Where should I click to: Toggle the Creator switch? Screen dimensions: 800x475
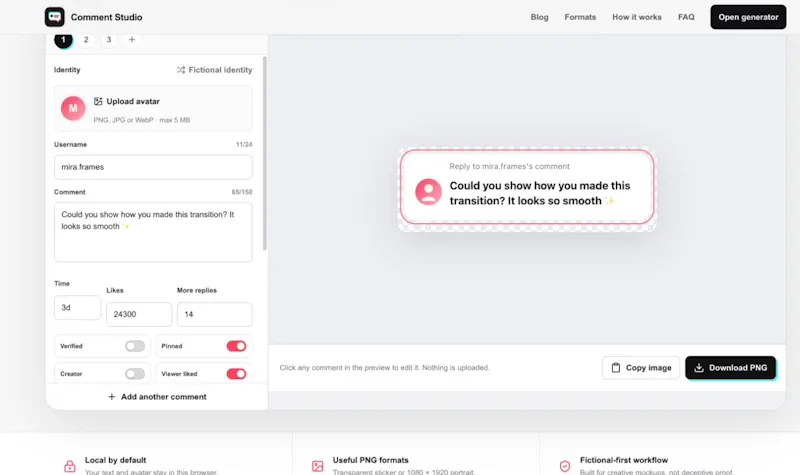pos(135,374)
